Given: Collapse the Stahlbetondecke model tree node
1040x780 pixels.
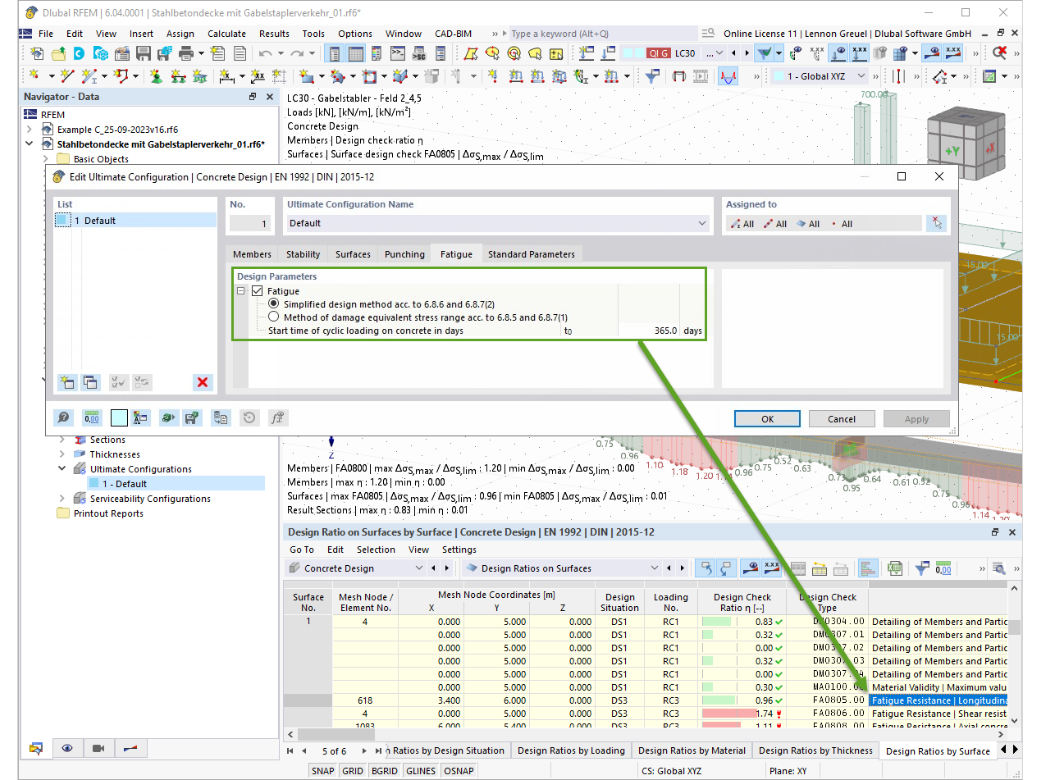Looking at the screenshot, I should 29,144.
